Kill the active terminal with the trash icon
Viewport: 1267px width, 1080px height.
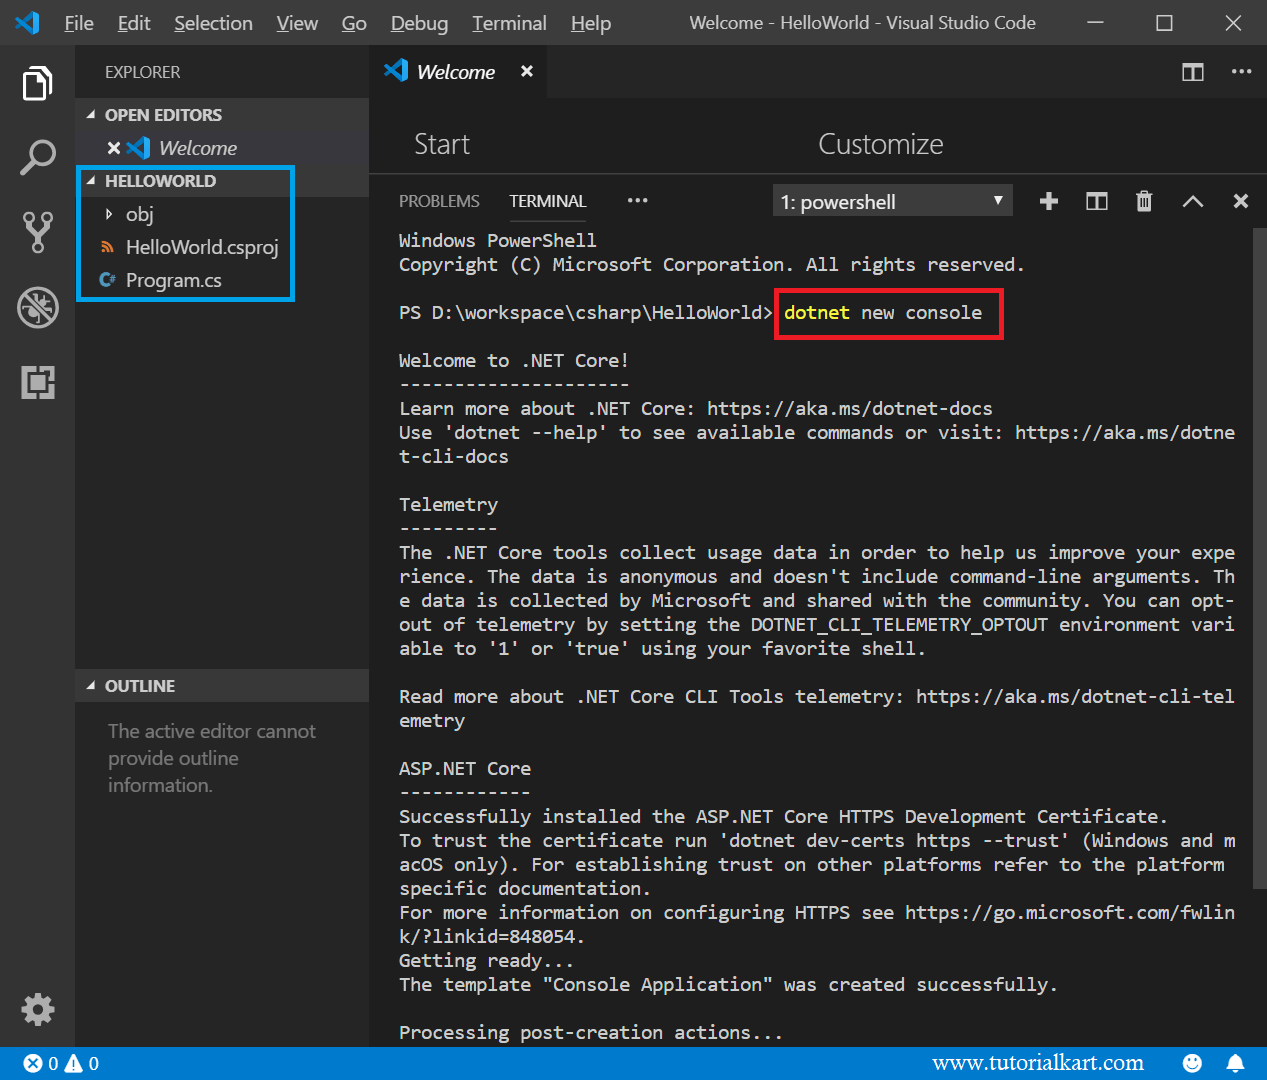click(x=1144, y=201)
